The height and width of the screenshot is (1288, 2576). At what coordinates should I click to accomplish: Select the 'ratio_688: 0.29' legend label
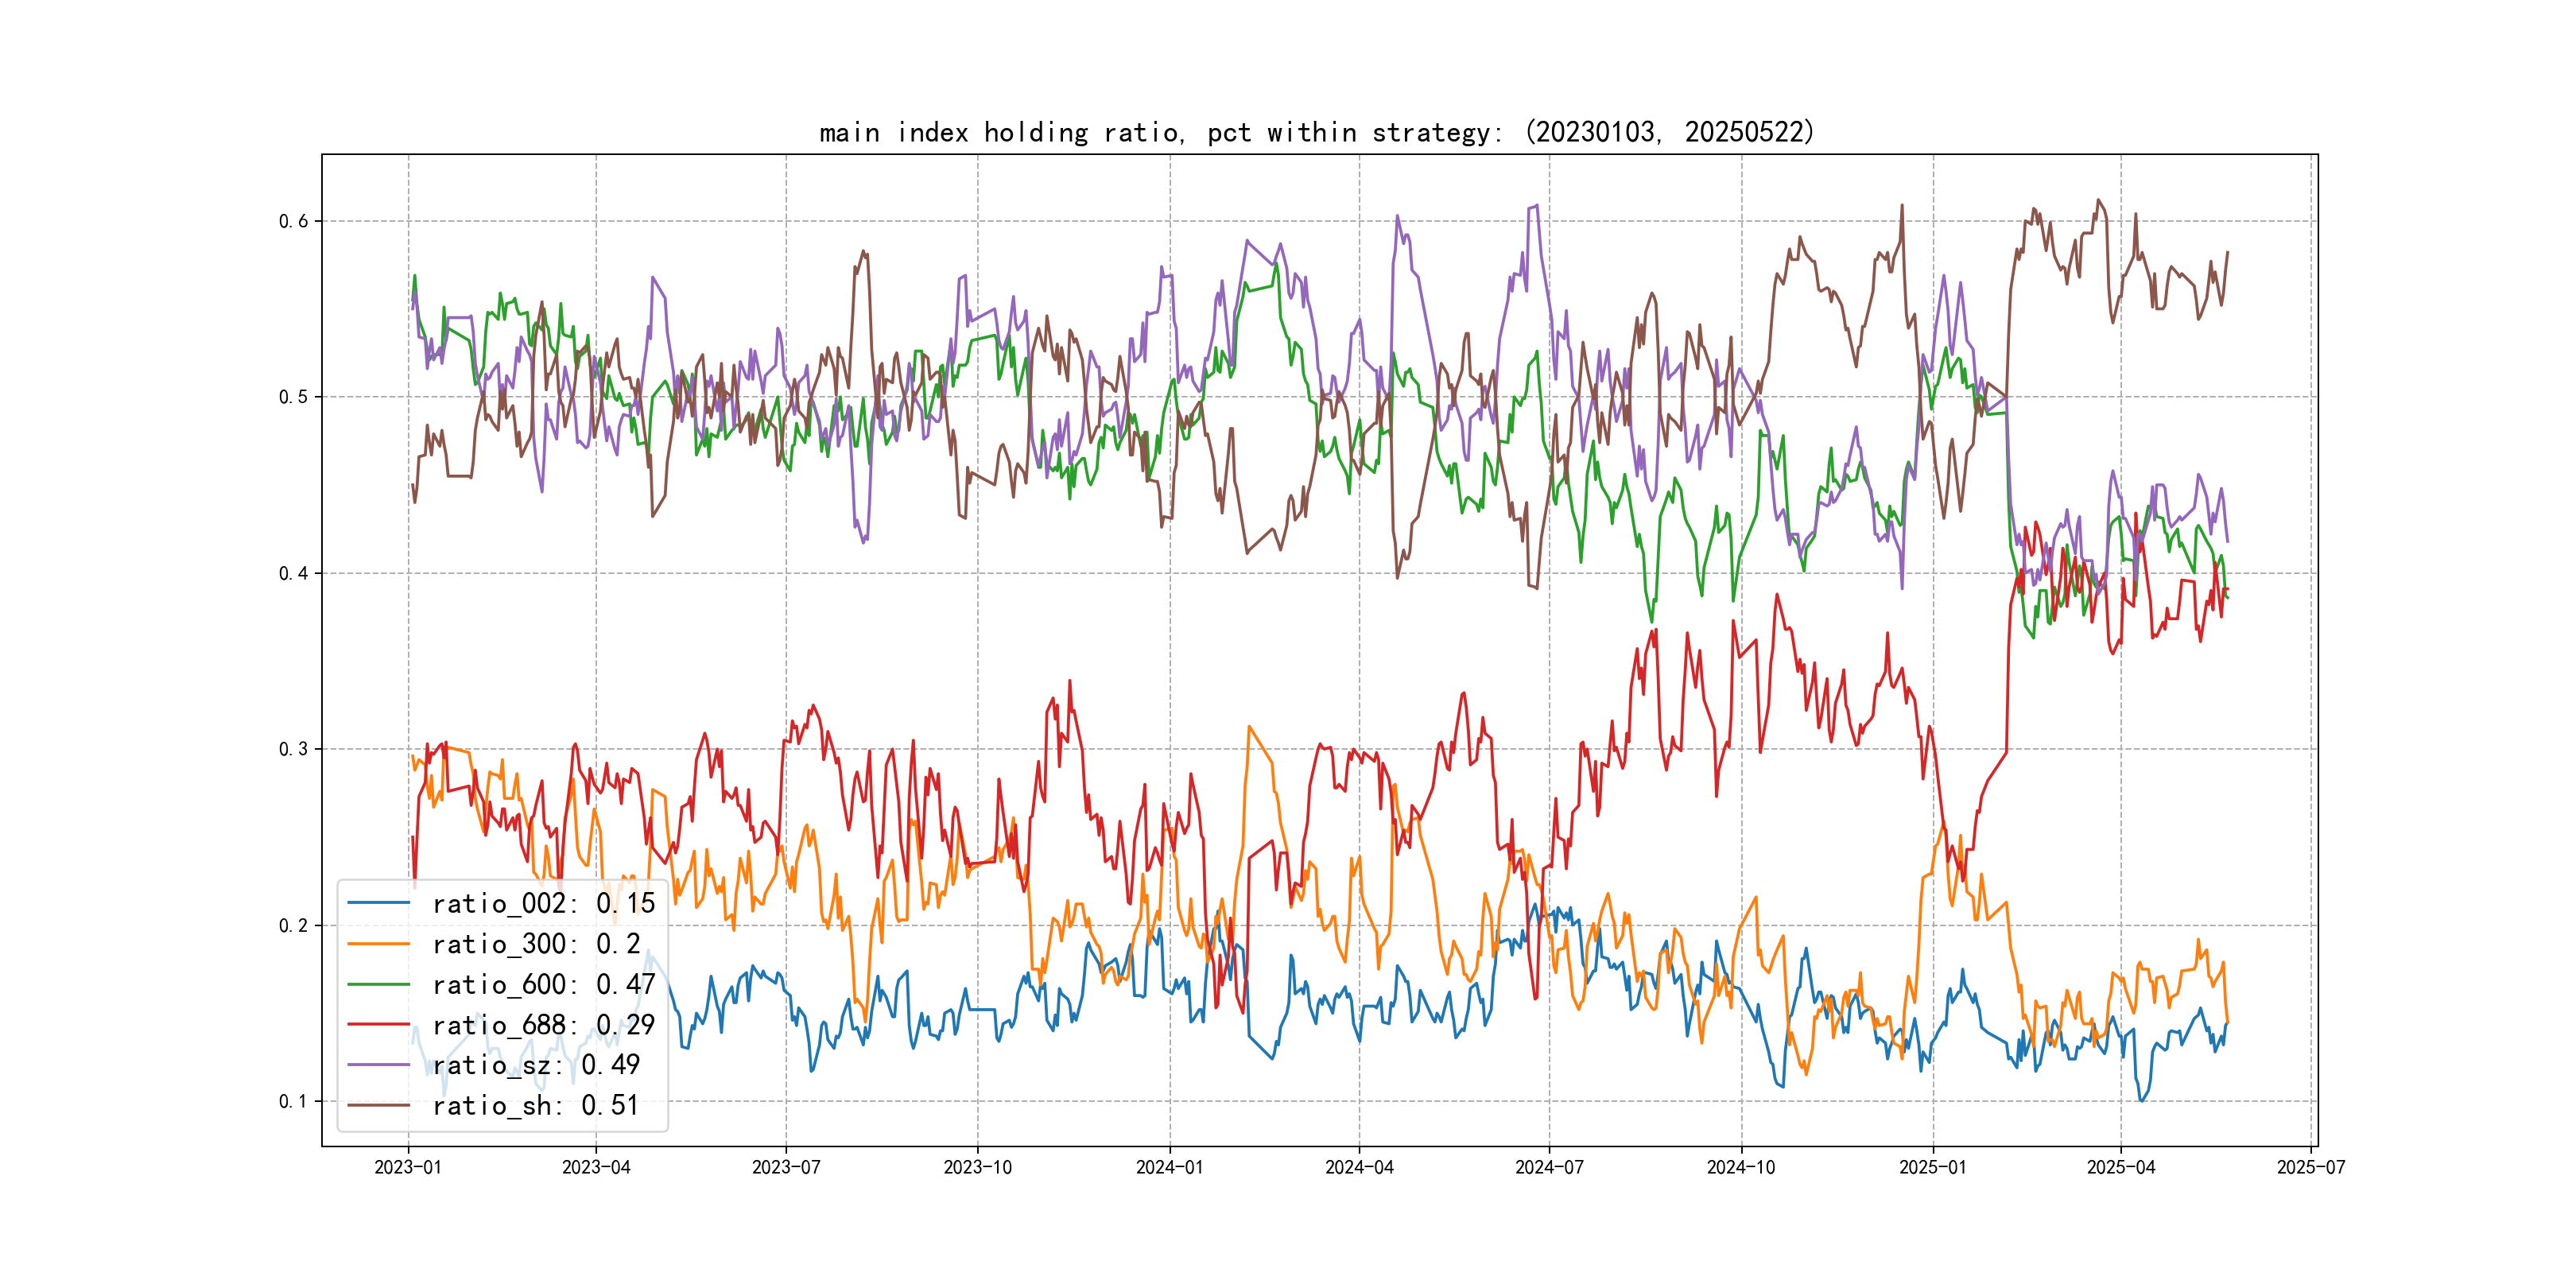543,1025
